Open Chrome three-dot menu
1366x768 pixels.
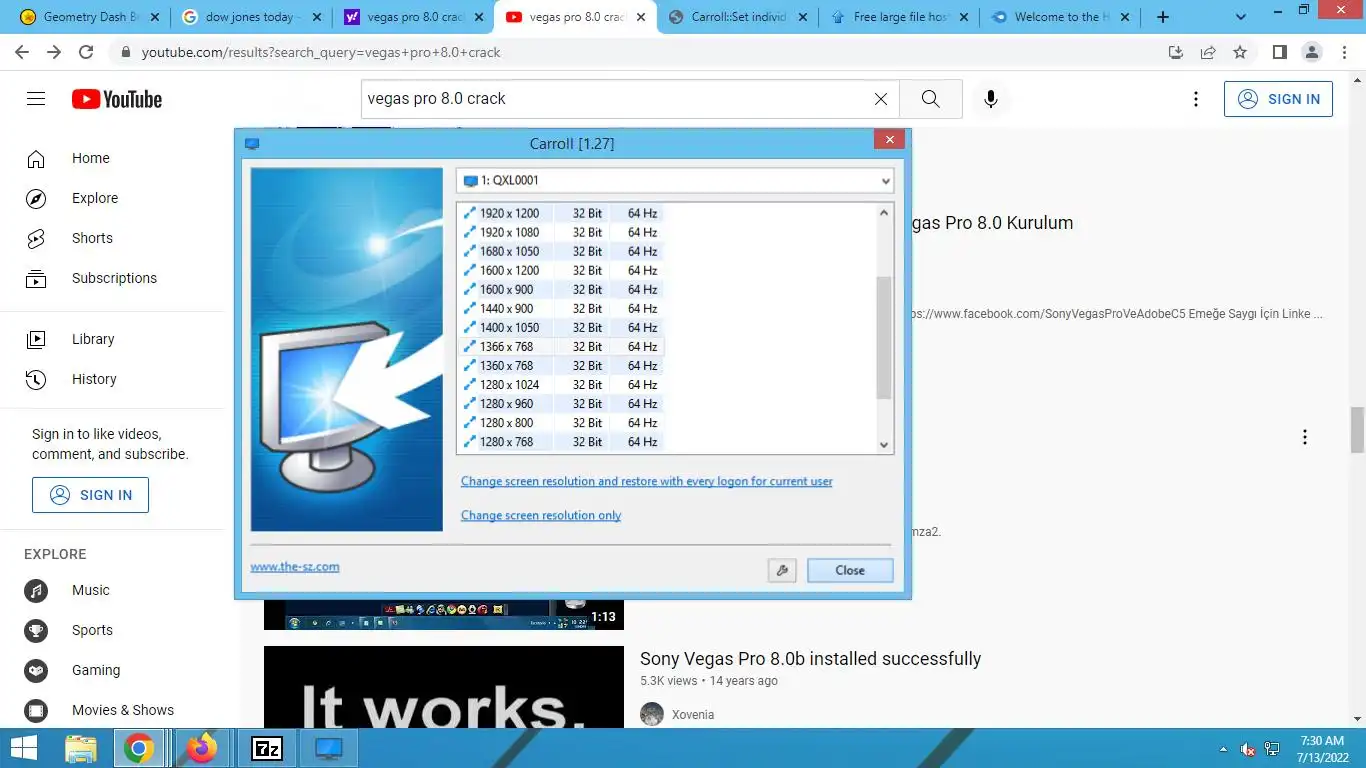point(1344,52)
